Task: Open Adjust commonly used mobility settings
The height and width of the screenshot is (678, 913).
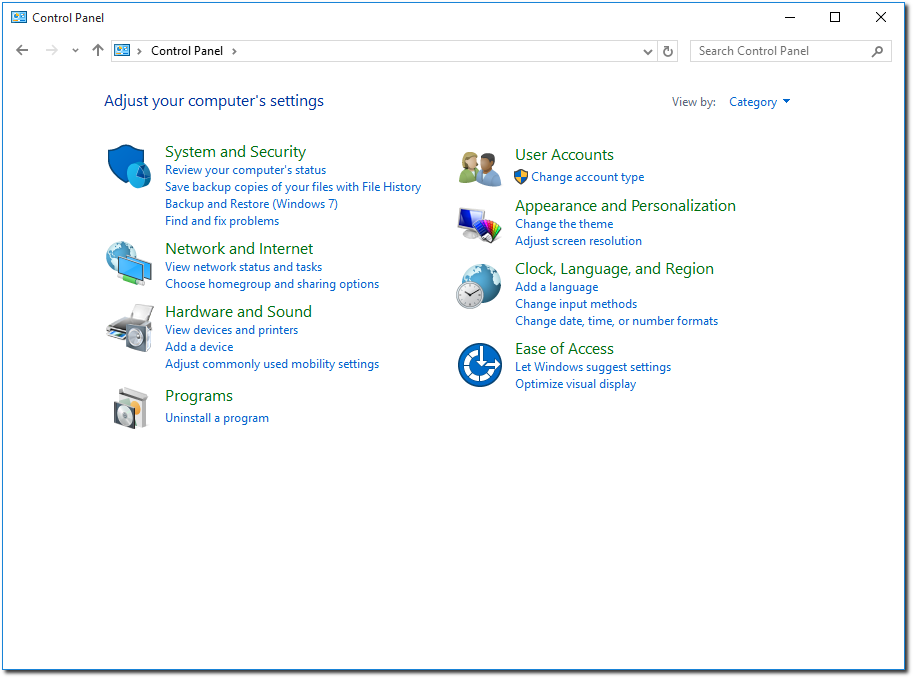Action: (272, 363)
